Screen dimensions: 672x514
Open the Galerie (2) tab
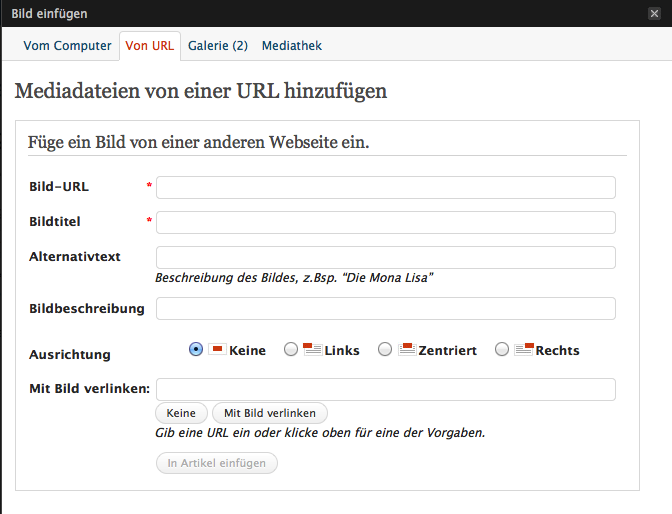(218, 46)
